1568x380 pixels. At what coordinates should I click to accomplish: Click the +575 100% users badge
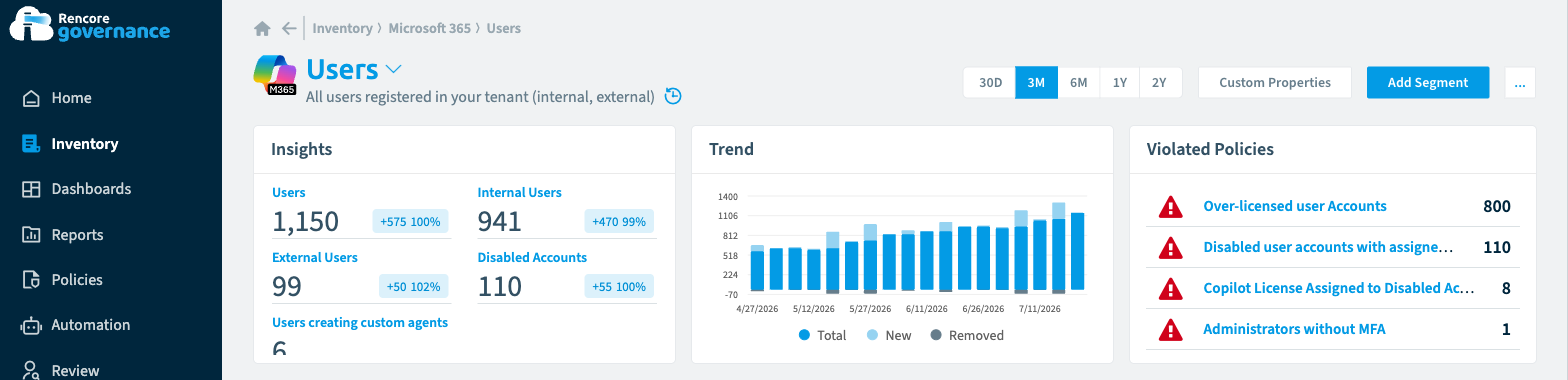point(411,222)
